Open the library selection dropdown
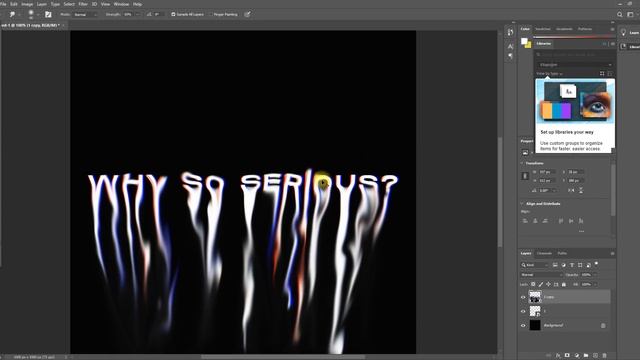 click(x=575, y=64)
